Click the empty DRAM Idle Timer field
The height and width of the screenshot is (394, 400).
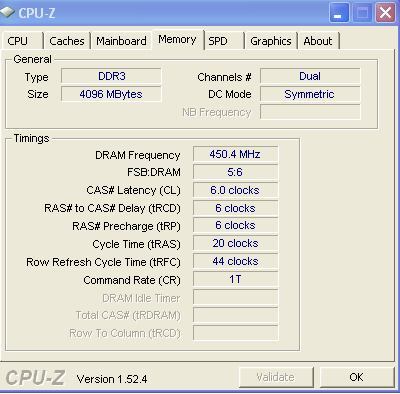(x=235, y=297)
